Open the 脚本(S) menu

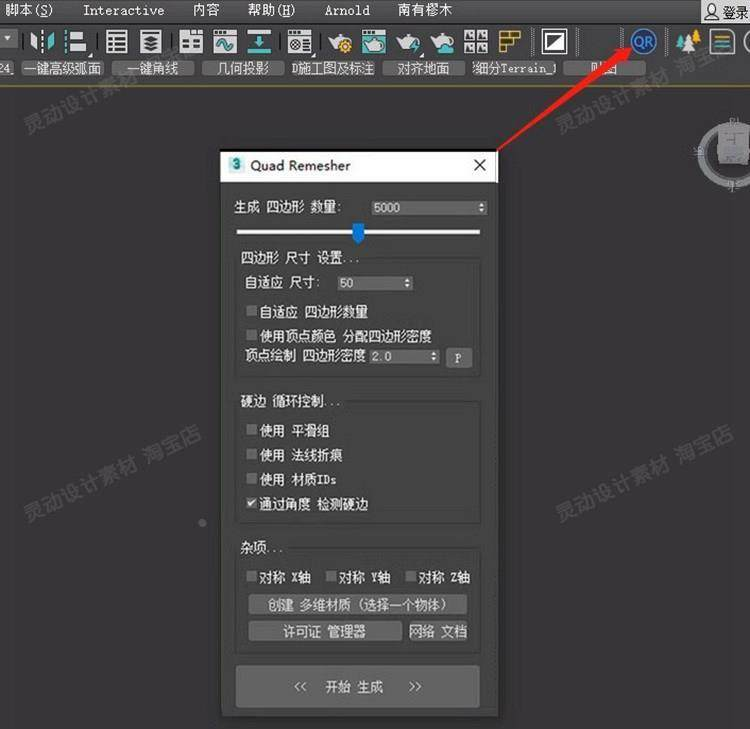coord(29,10)
